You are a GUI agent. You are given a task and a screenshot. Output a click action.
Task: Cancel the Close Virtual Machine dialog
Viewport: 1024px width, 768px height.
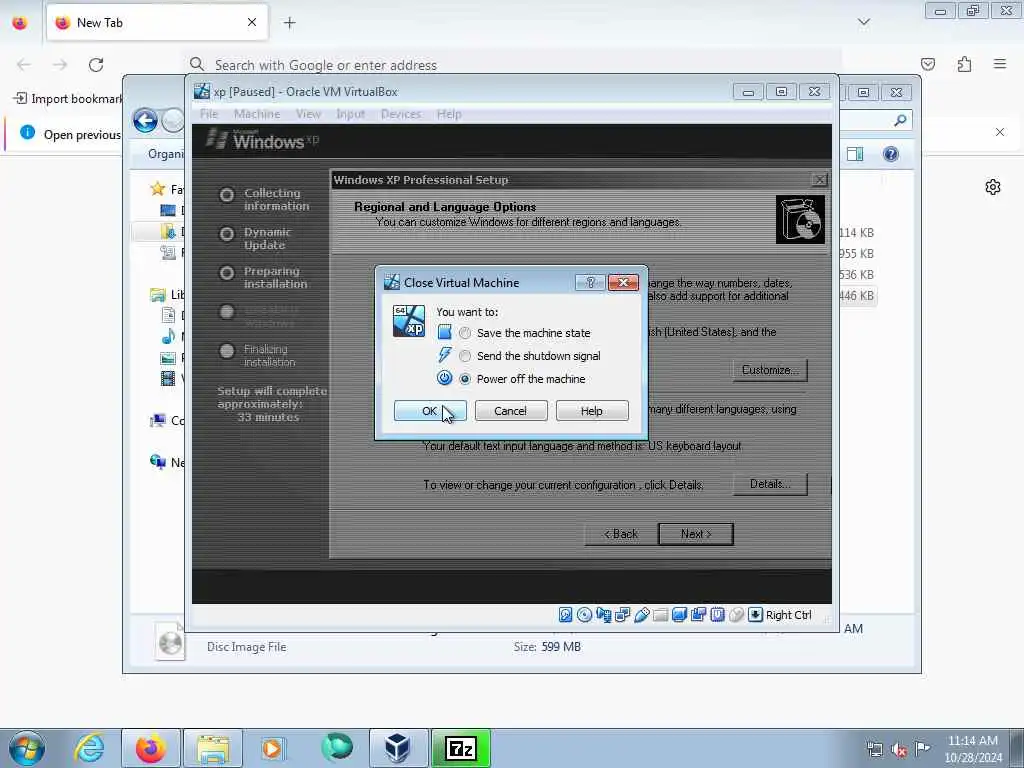pyautogui.click(x=511, y=411)
